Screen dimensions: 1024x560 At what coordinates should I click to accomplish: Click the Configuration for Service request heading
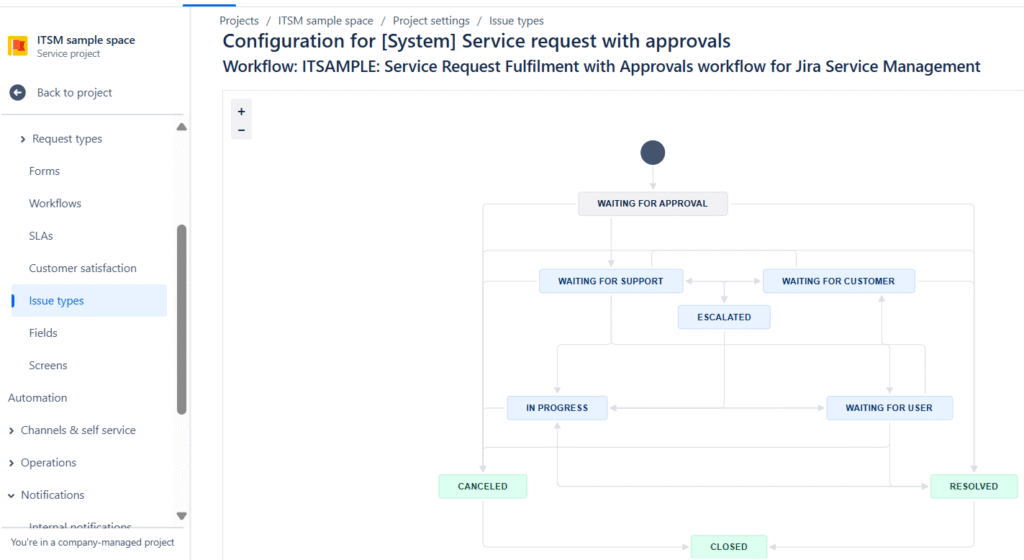pos(477,41)
